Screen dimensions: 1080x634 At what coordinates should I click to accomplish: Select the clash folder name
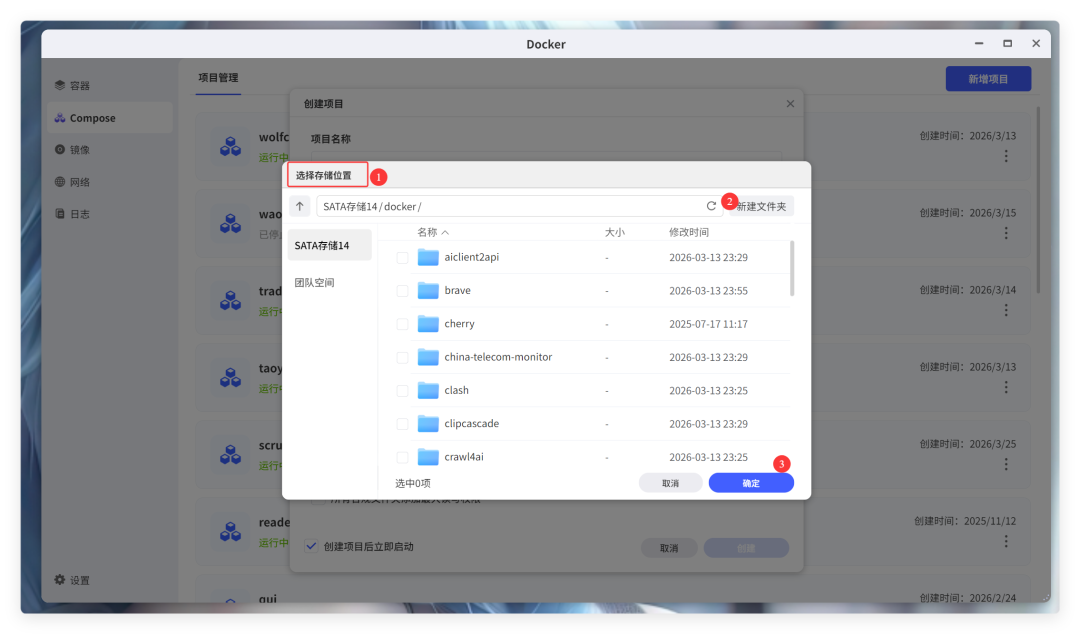456,390
